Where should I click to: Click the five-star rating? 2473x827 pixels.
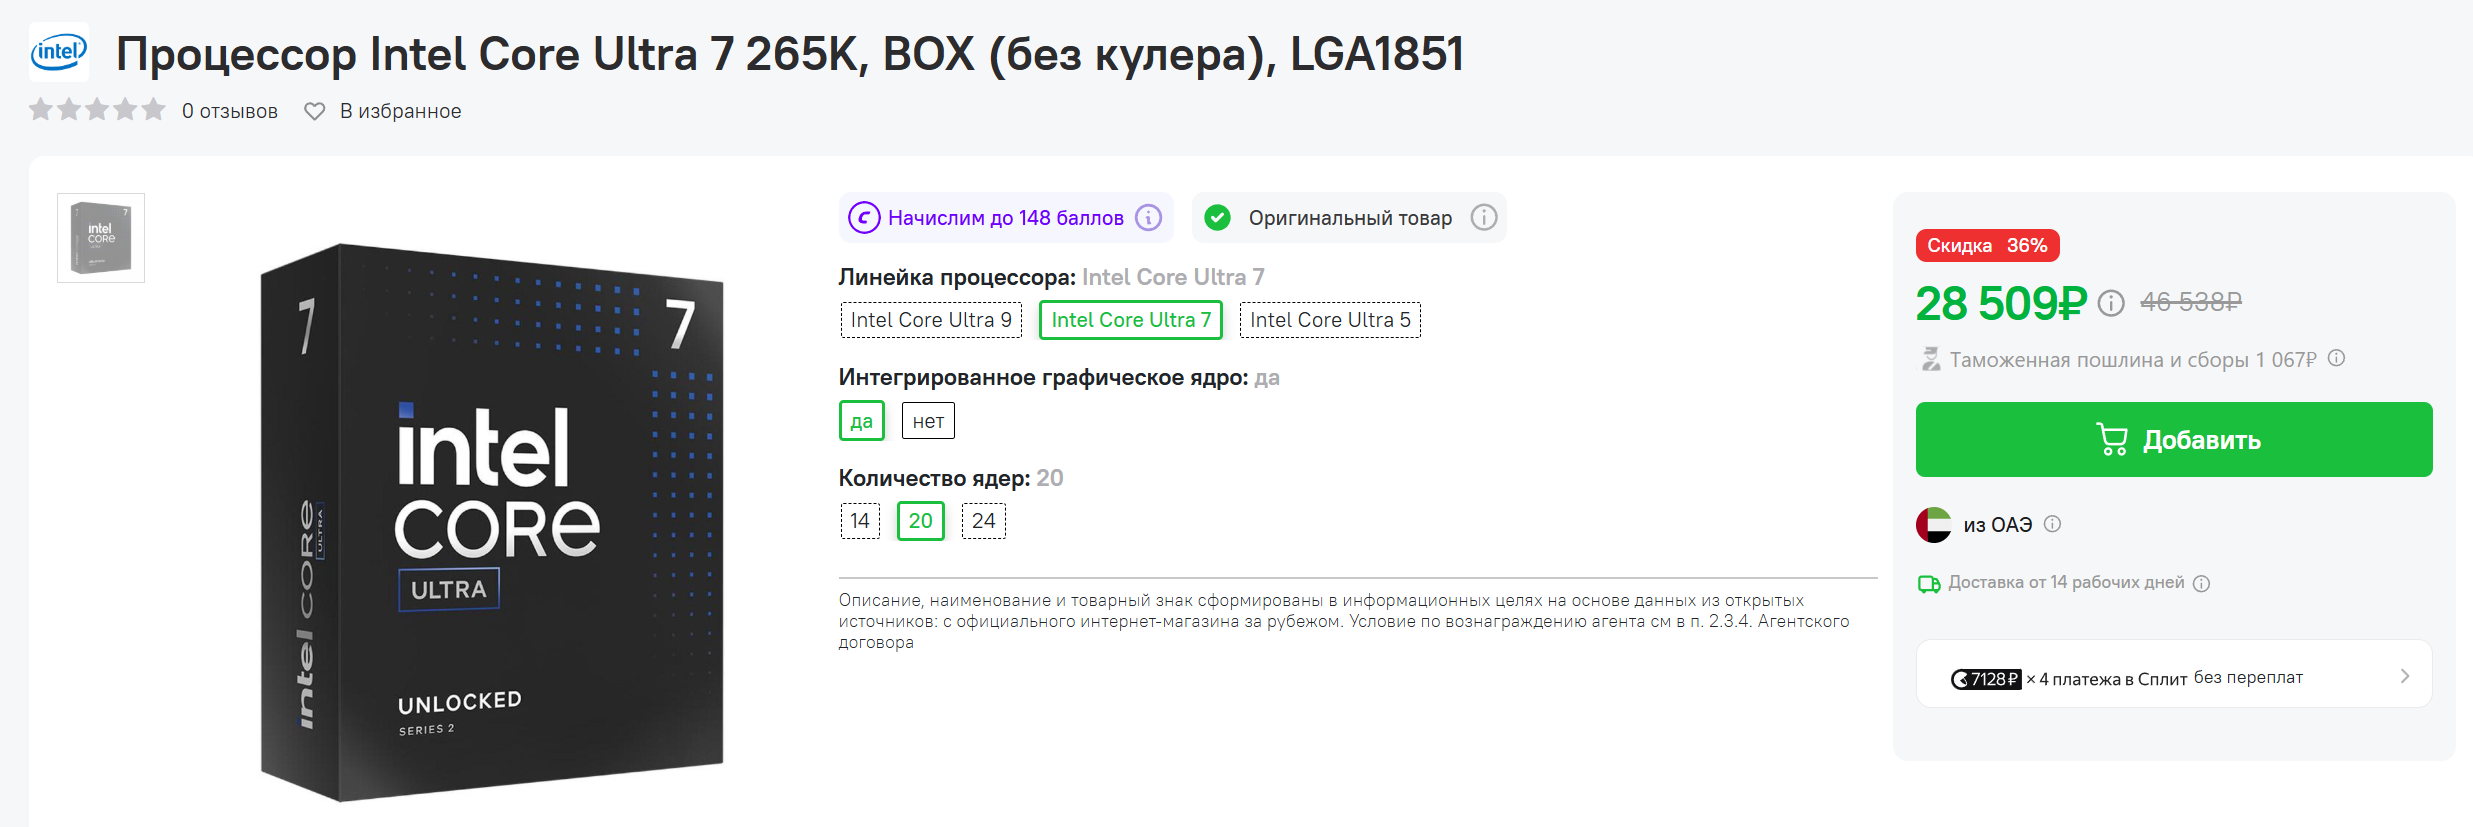(97, 109)
